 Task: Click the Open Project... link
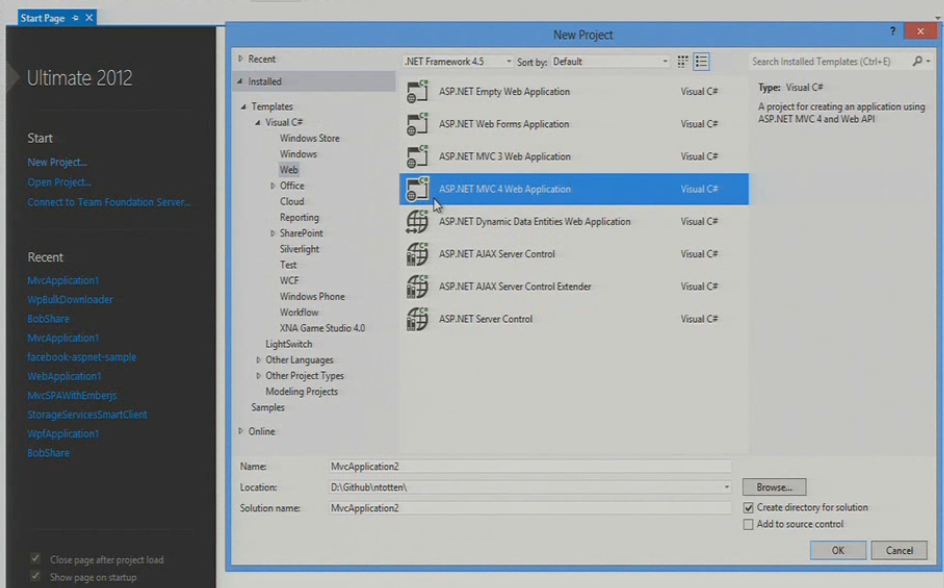59,182
